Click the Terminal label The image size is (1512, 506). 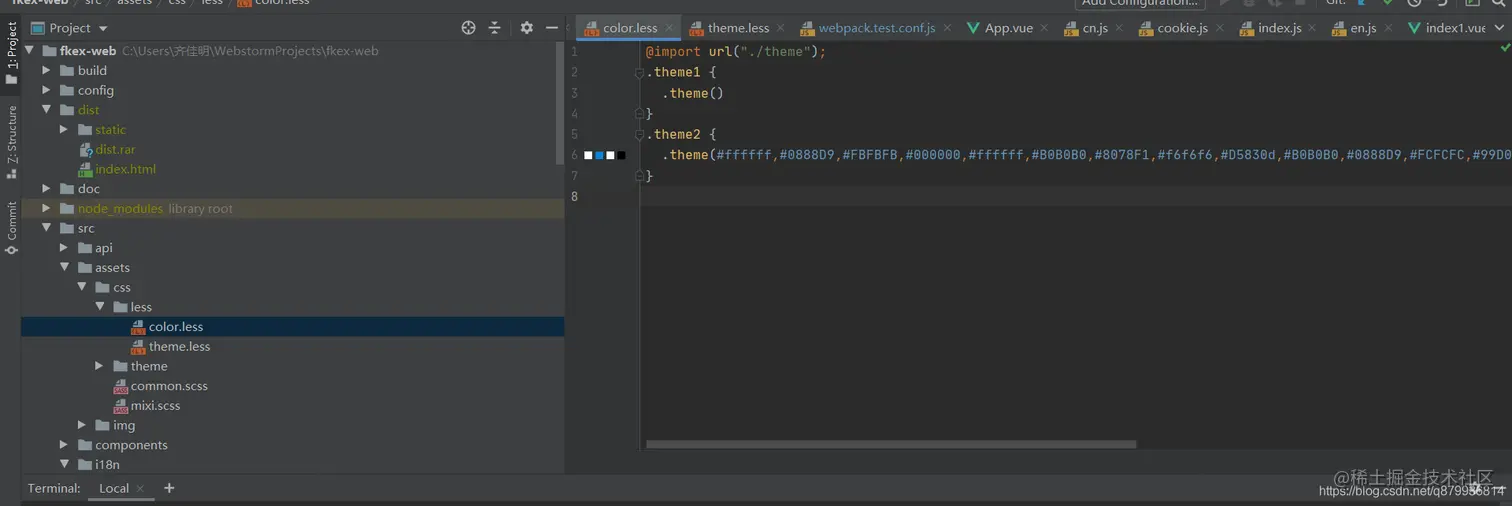[54, 489]
